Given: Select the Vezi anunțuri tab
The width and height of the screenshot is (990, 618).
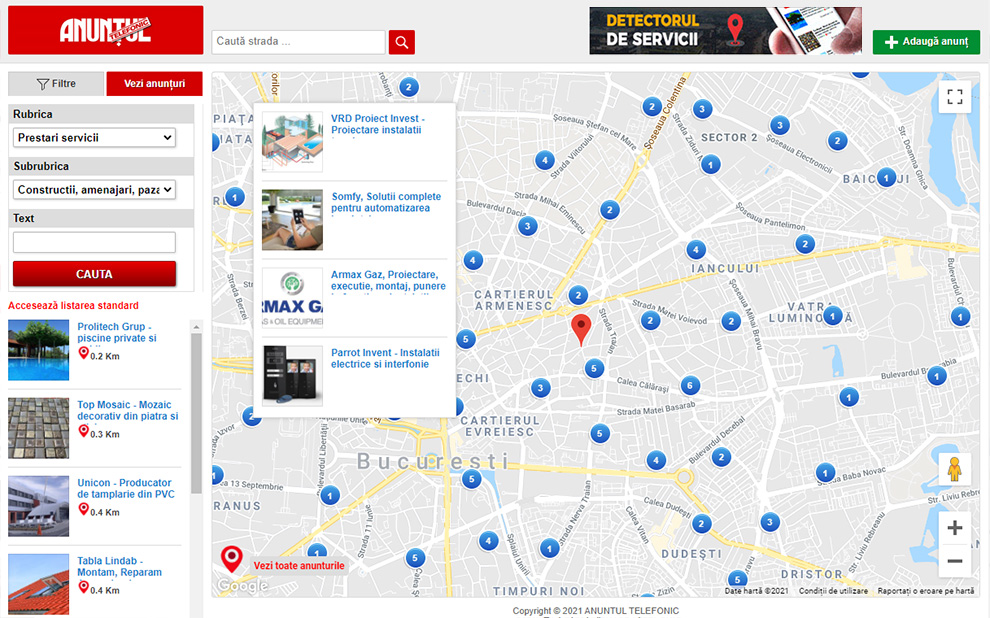Looking at the screenshot, I should 154,84.
